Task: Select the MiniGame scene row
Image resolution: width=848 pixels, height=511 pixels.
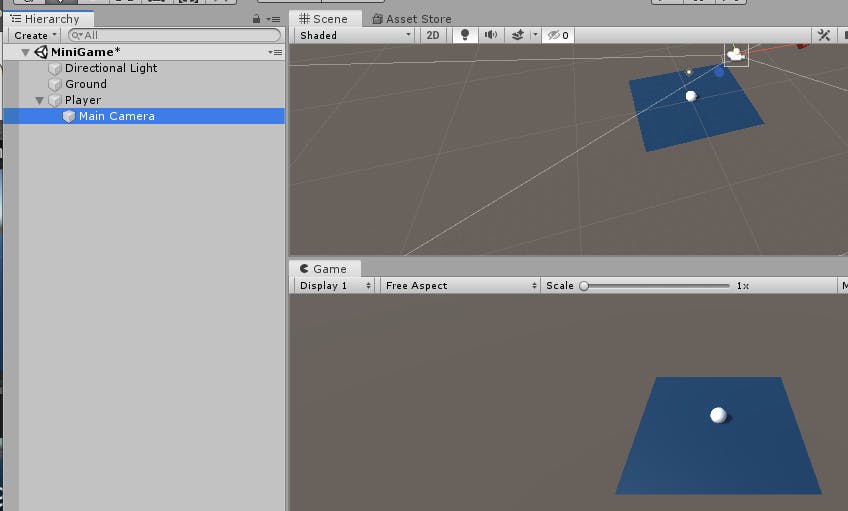Action: 144,52
